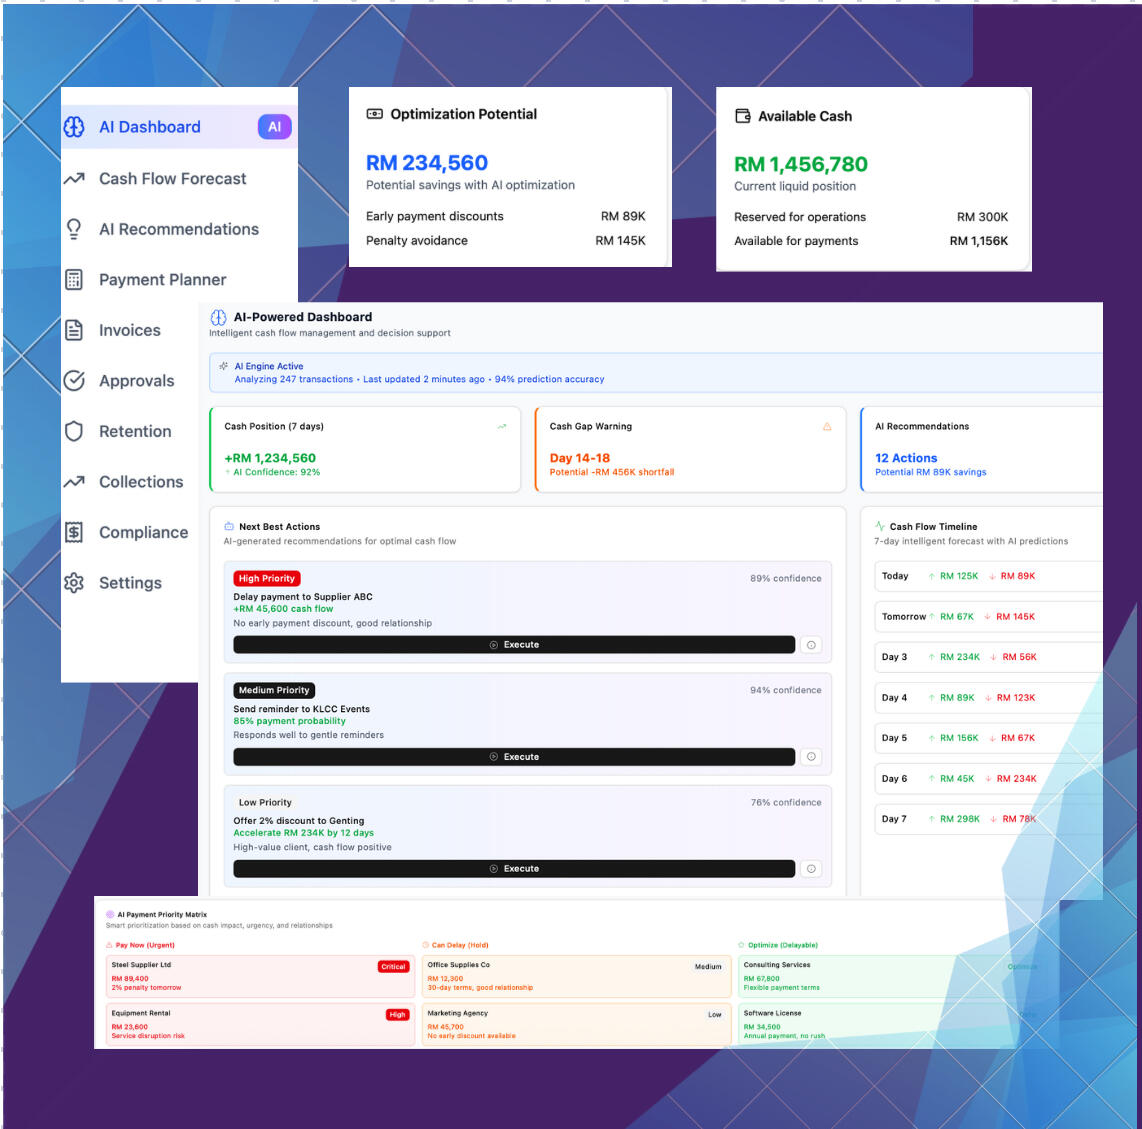Click the info circle beside the High Priority Execute button
This screenshot has height=1129, width=1142.
click(x=810, y=644)
